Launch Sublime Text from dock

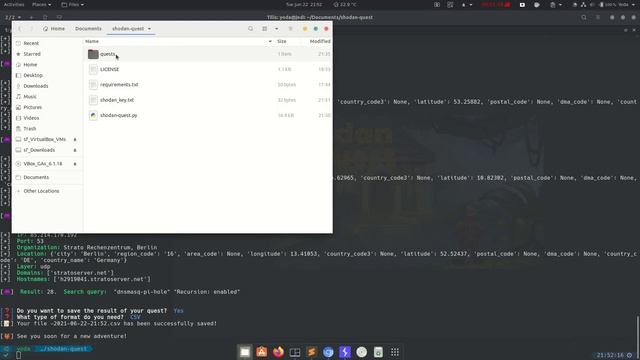(x=311, y=352)
